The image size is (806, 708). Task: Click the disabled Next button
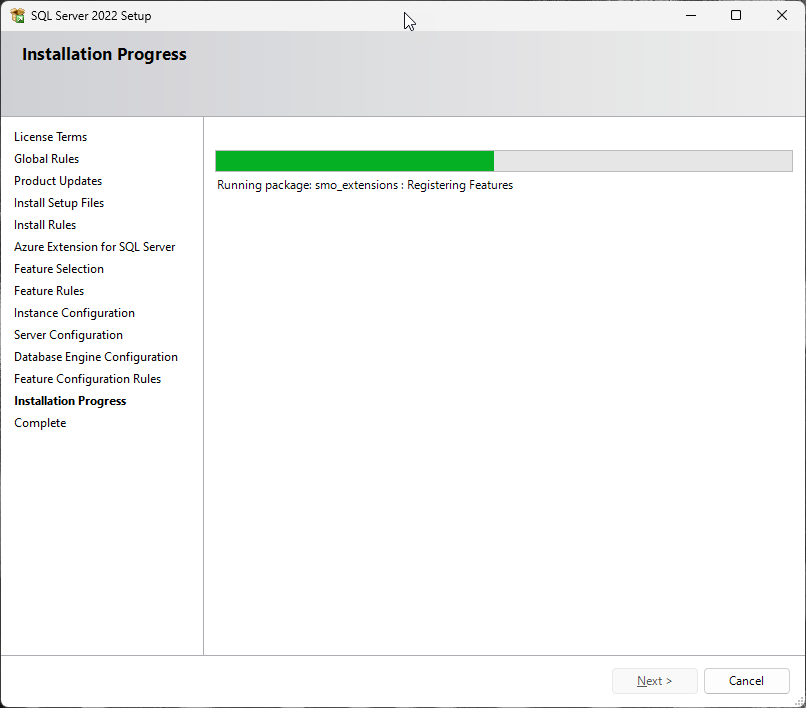click(655, 681)
